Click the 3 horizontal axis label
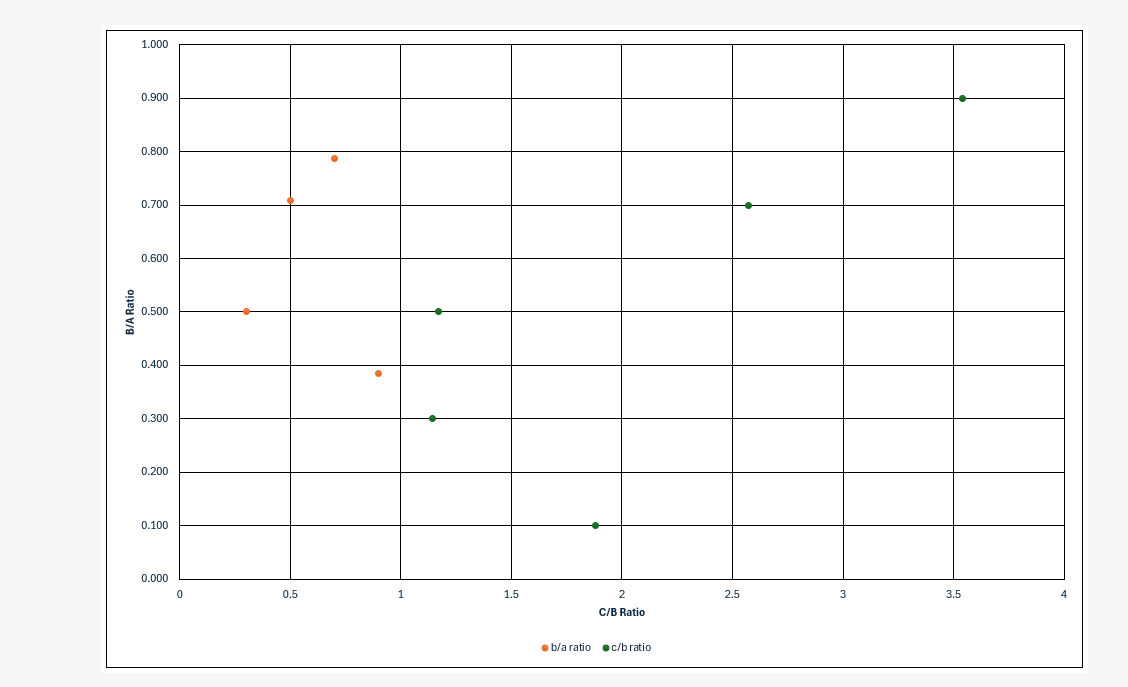1128x687 pixels. point(843,594)
